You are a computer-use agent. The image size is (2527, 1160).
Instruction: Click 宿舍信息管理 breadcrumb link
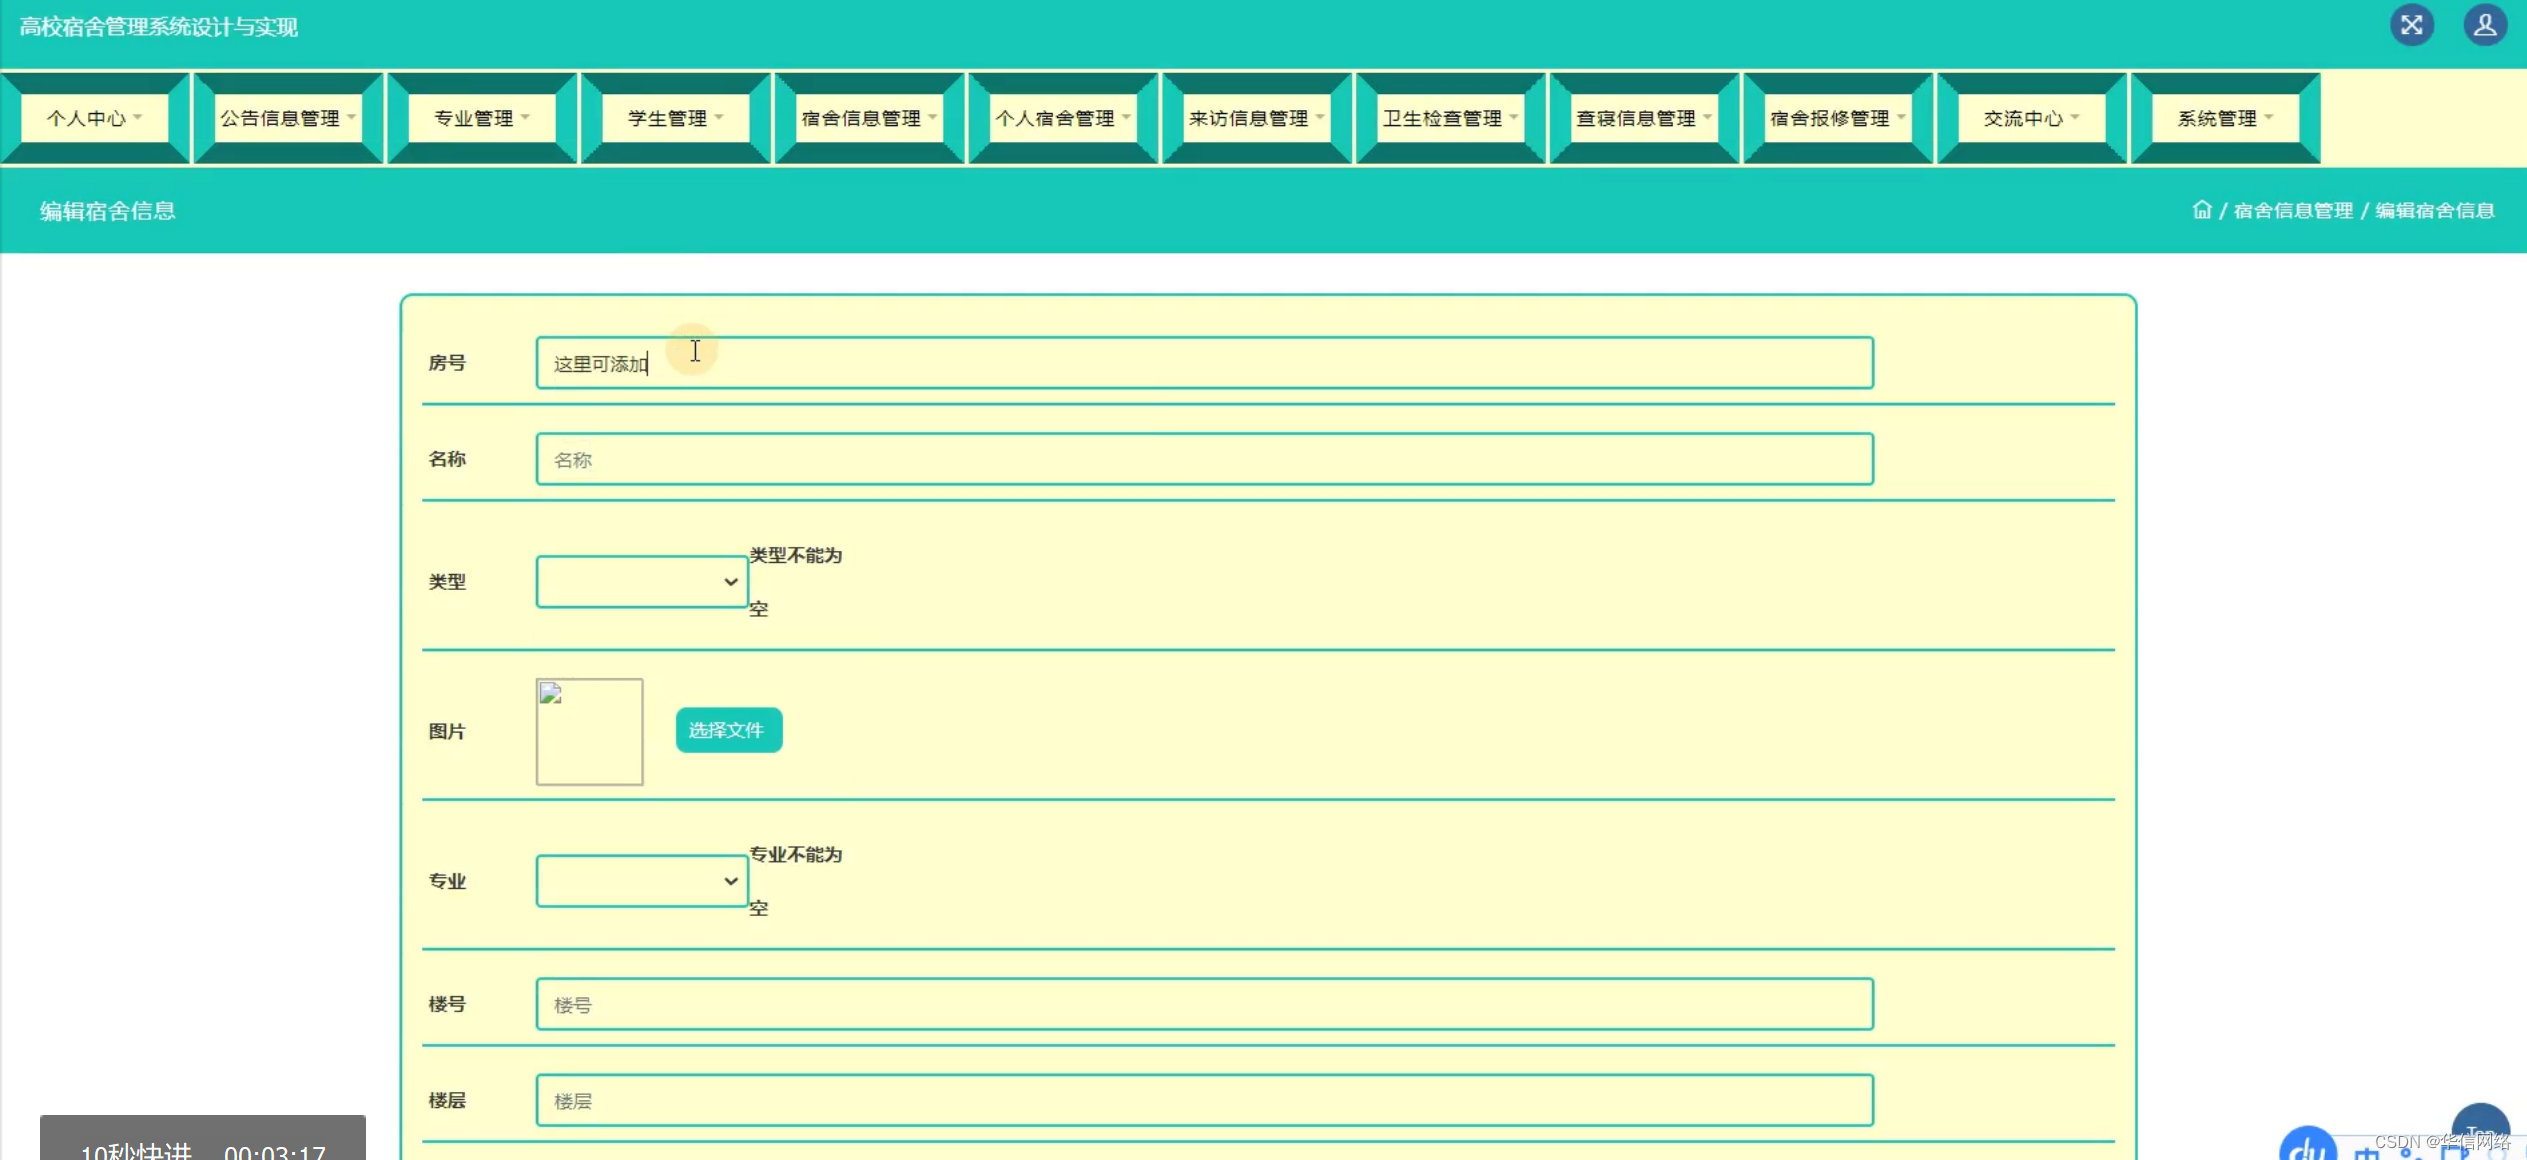pyautogui.click(x=2293, y=210)
